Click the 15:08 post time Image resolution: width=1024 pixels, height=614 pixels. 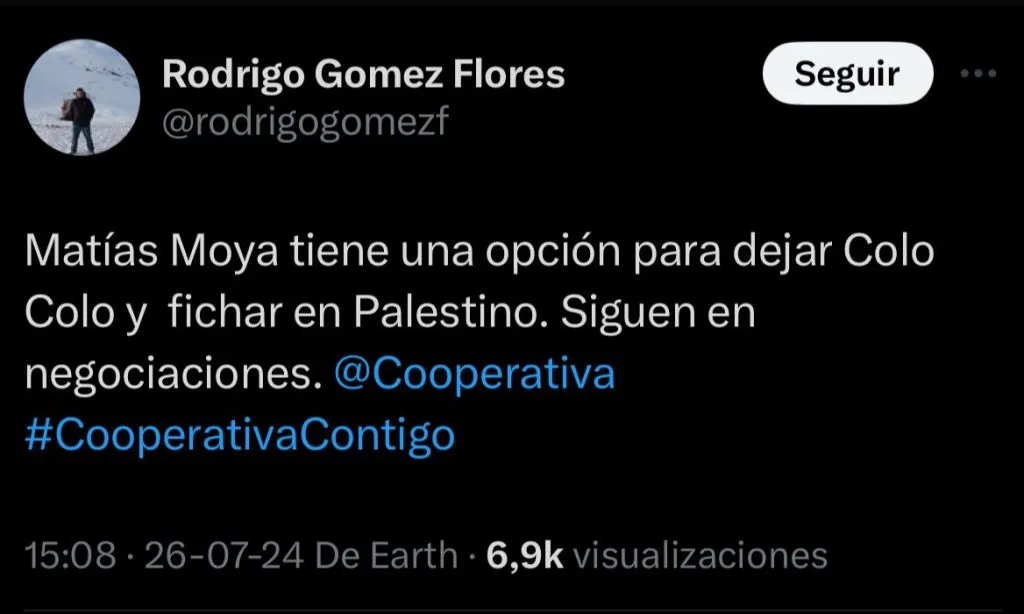(x=71, y=556)
